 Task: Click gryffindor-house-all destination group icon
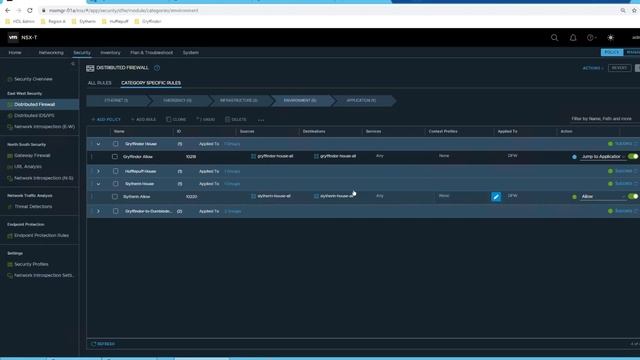coord(316,156)
